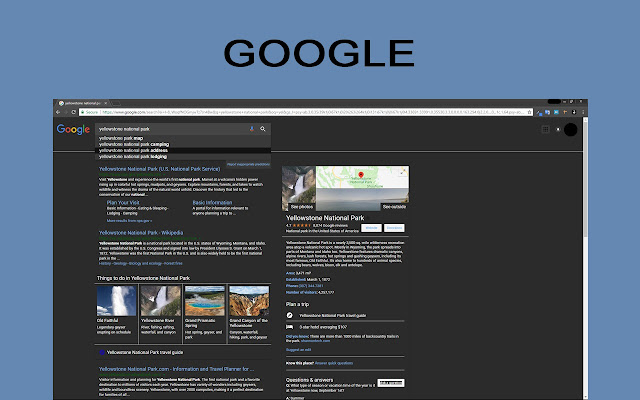Click the Google logo
The height and width of the screenshot is (400, 640).
pyautogui.click(x=73, y=129)
